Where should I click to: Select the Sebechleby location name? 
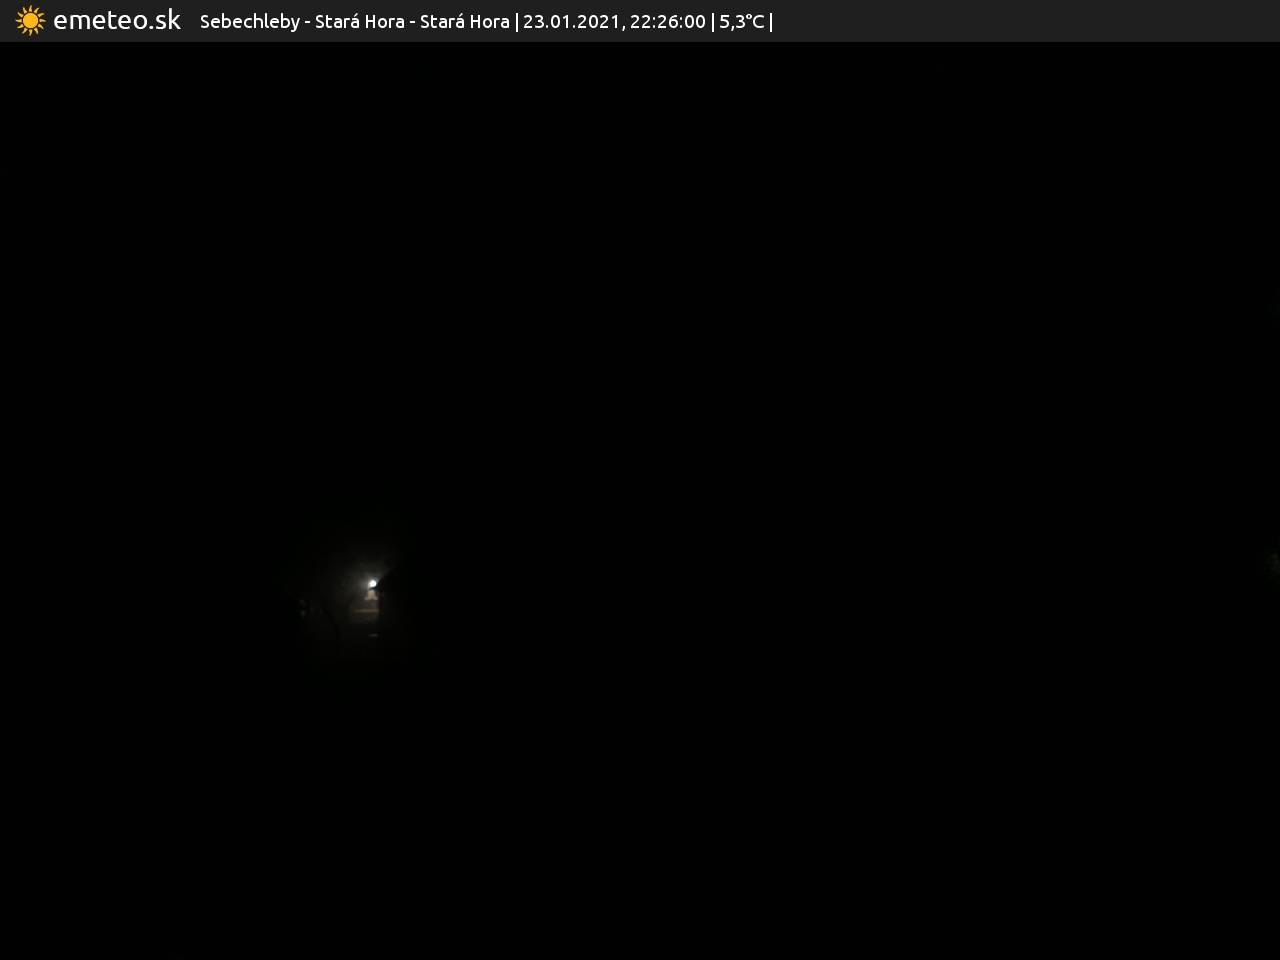pyautogui.click(x=249, y=22)
